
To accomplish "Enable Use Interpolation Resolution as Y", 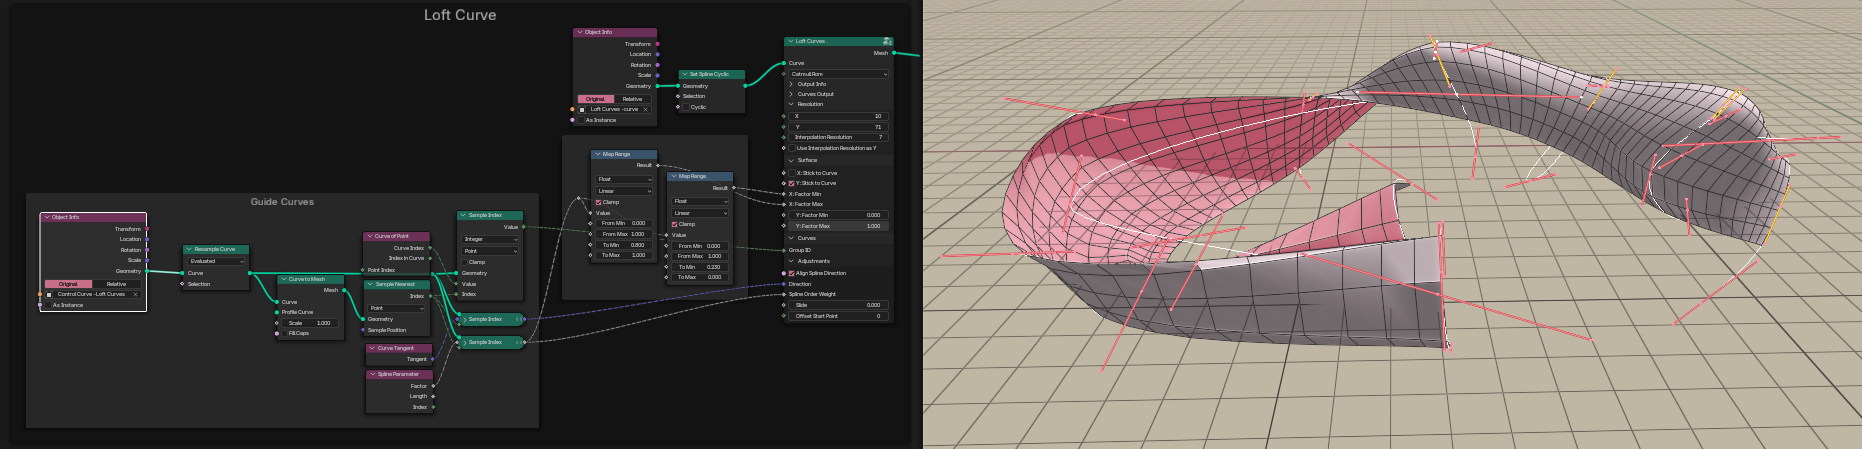I will pos(792,148).
